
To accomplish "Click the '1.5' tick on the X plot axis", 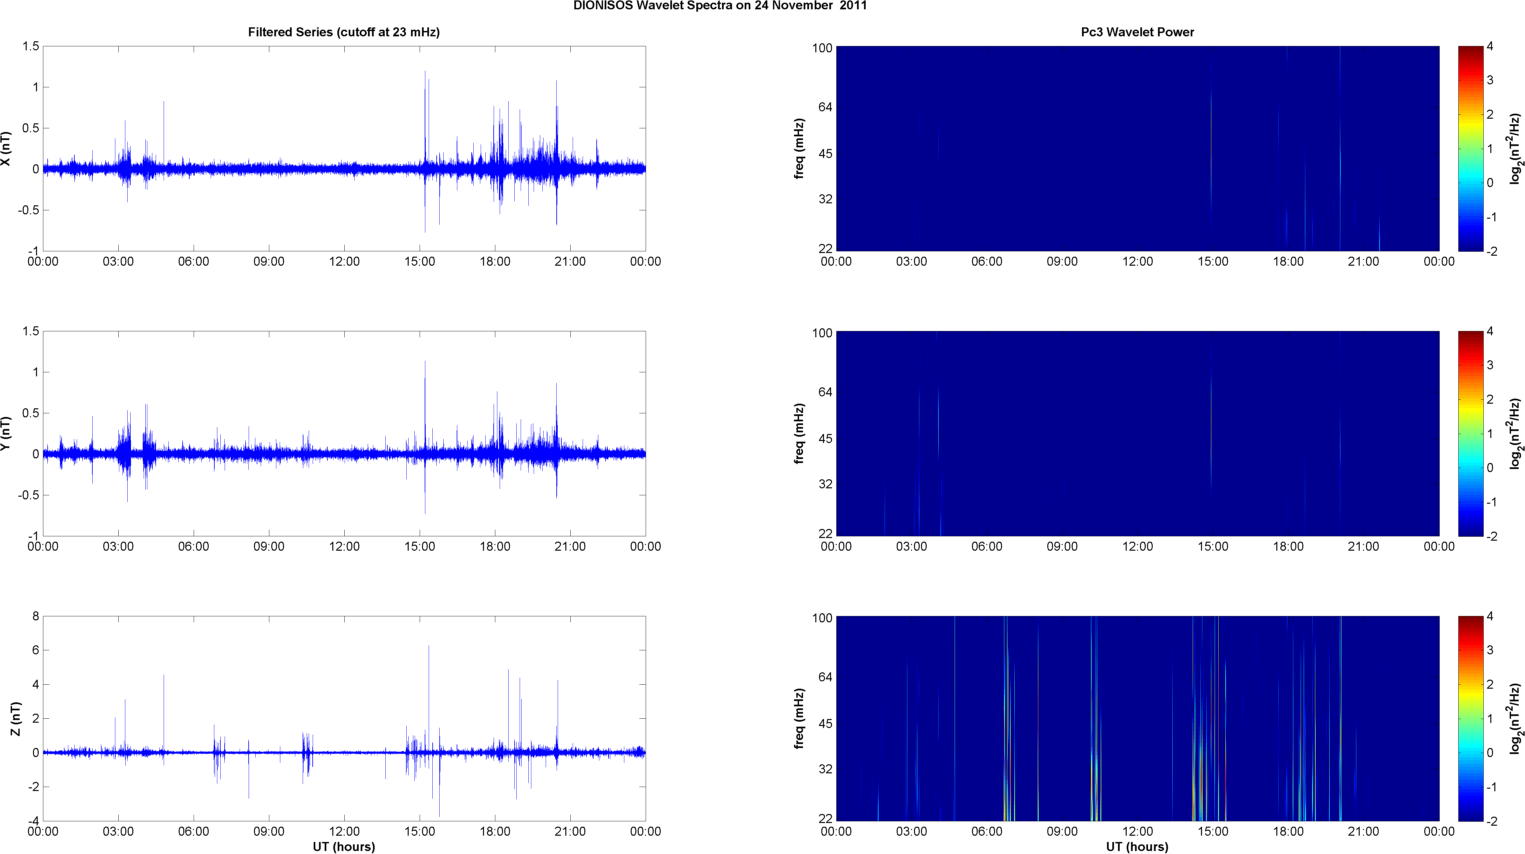I will pyautogui.click(x=30, y=47).
